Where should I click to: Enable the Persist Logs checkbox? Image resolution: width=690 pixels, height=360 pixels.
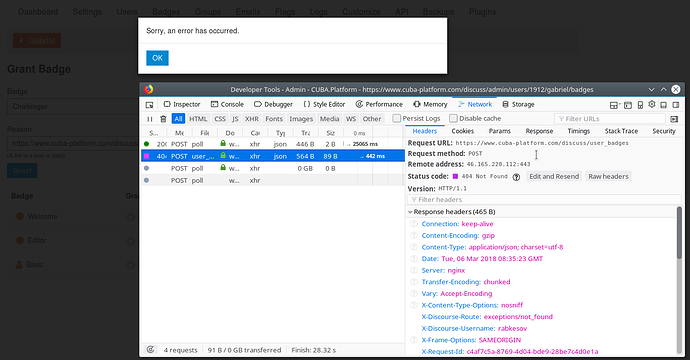coord(396,118)
